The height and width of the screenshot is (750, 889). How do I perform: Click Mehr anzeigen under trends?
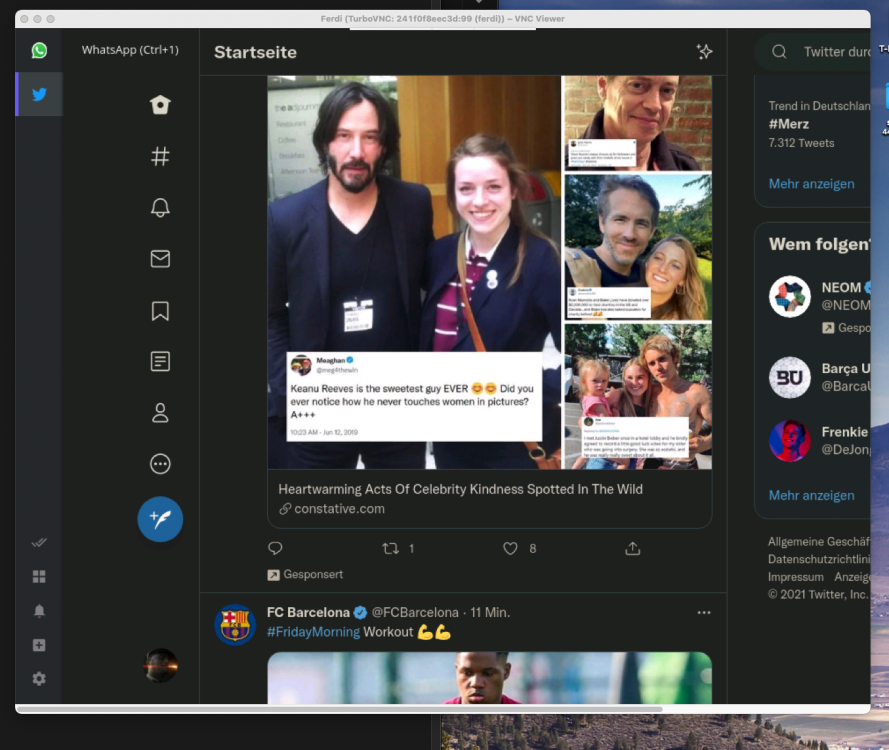[x=811, y=184]
